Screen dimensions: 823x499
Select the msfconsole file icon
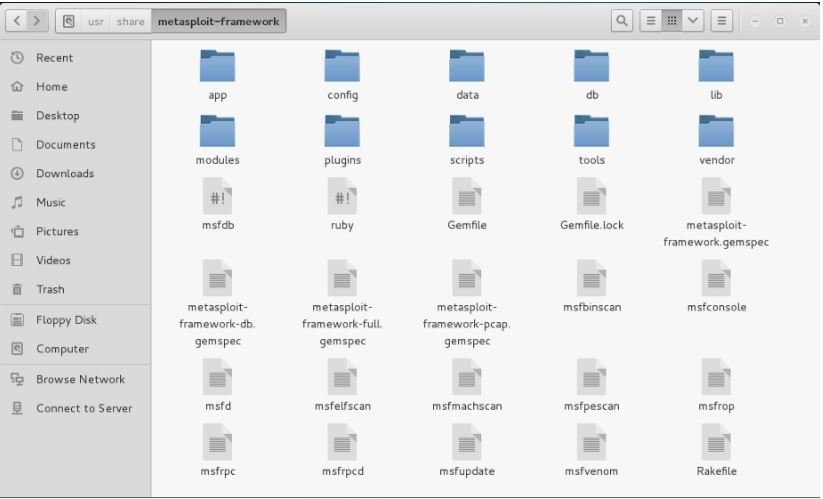(x=716, y=278)
